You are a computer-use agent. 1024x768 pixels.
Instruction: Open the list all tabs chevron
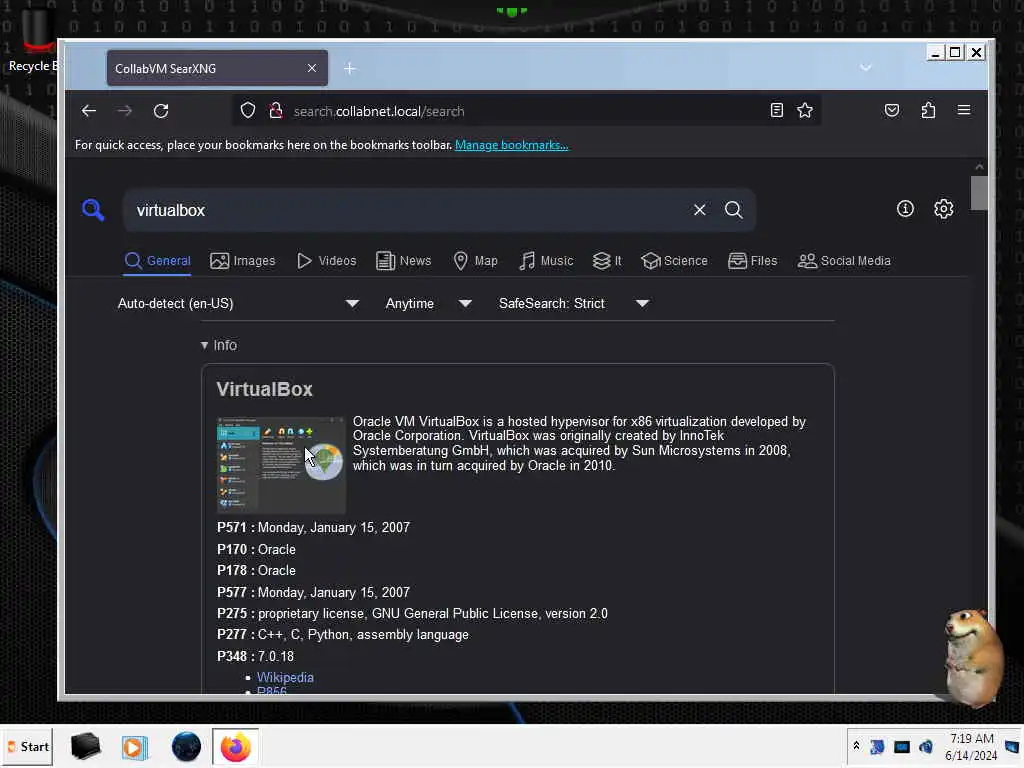pyautogui.click(x=865, y=68)
